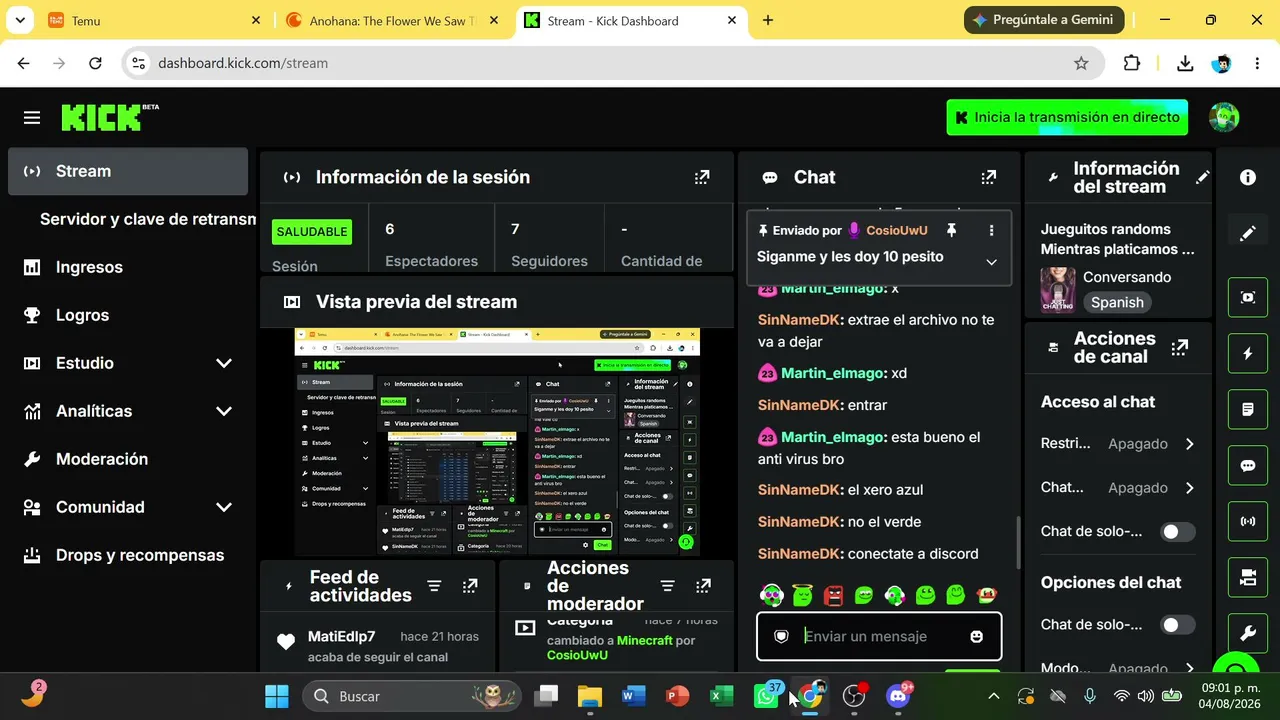Open the pinned message three-dot options
The image size is (1280, 720).
click(991, 230)
